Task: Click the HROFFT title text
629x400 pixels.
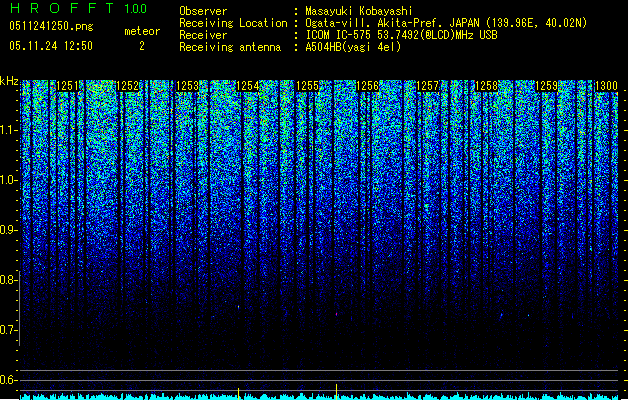Action: point(62,8)
